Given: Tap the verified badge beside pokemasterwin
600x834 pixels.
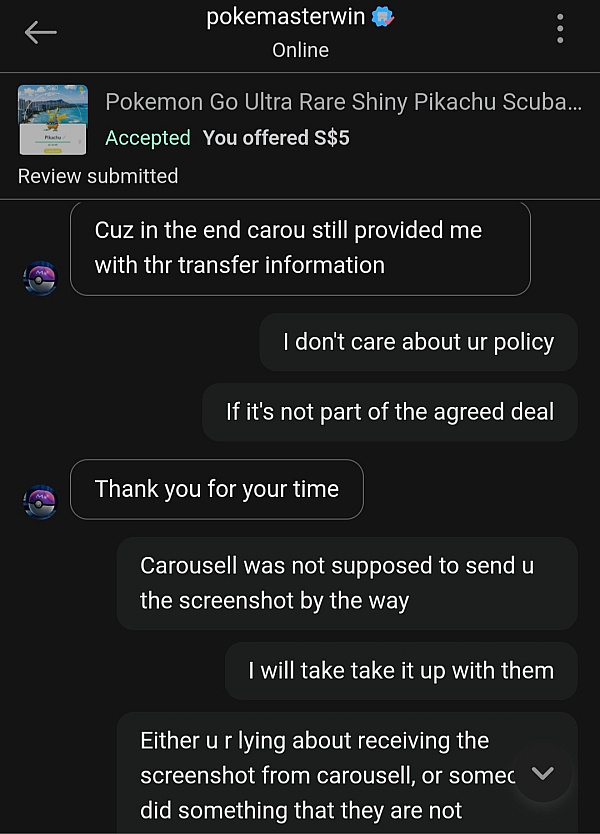Looking at the screenshot, I should pyautogui.click(x=382, y=17).
